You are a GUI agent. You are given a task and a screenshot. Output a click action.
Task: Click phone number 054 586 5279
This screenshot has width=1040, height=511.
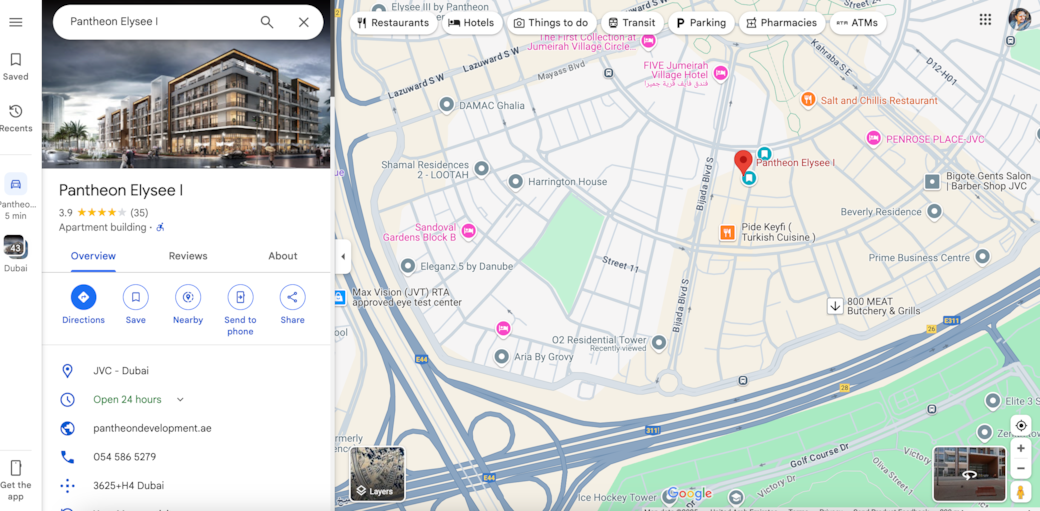coord(125,457)
